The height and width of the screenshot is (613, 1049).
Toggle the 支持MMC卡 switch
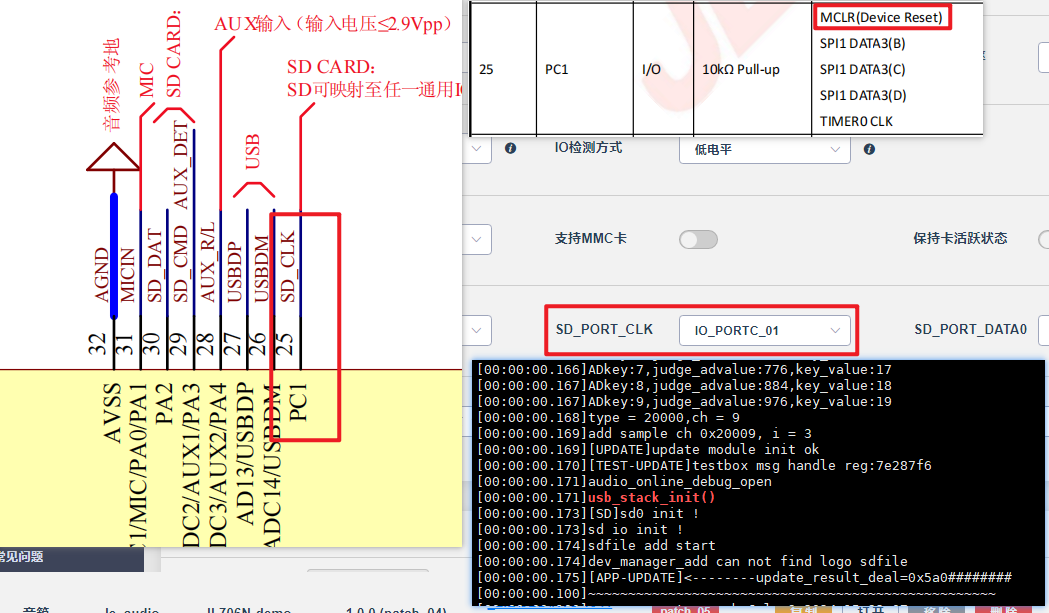698,240
